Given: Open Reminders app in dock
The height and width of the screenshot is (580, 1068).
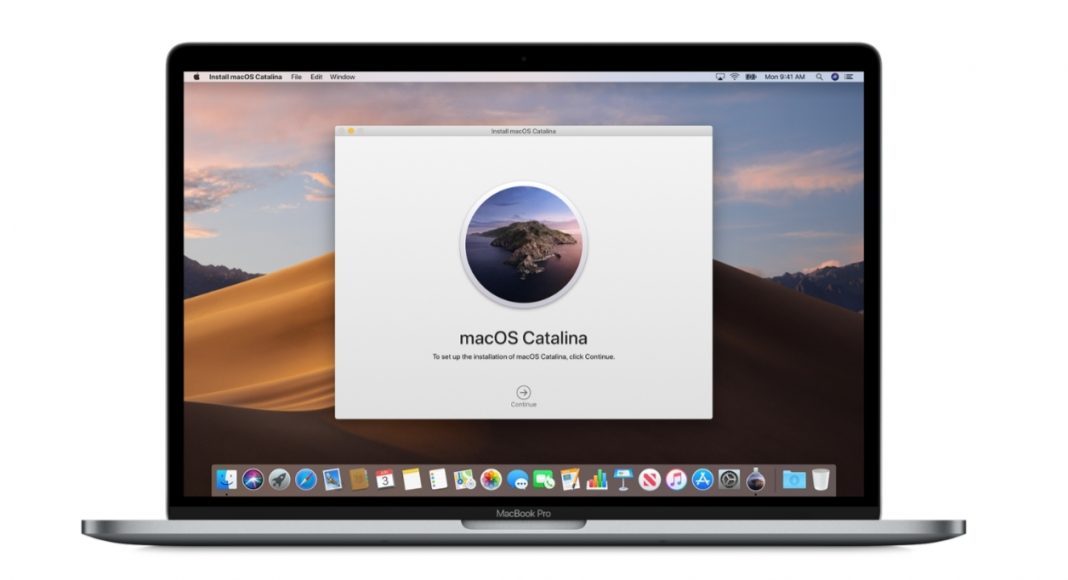Looking at the screenshot, I should click(438, 480).
